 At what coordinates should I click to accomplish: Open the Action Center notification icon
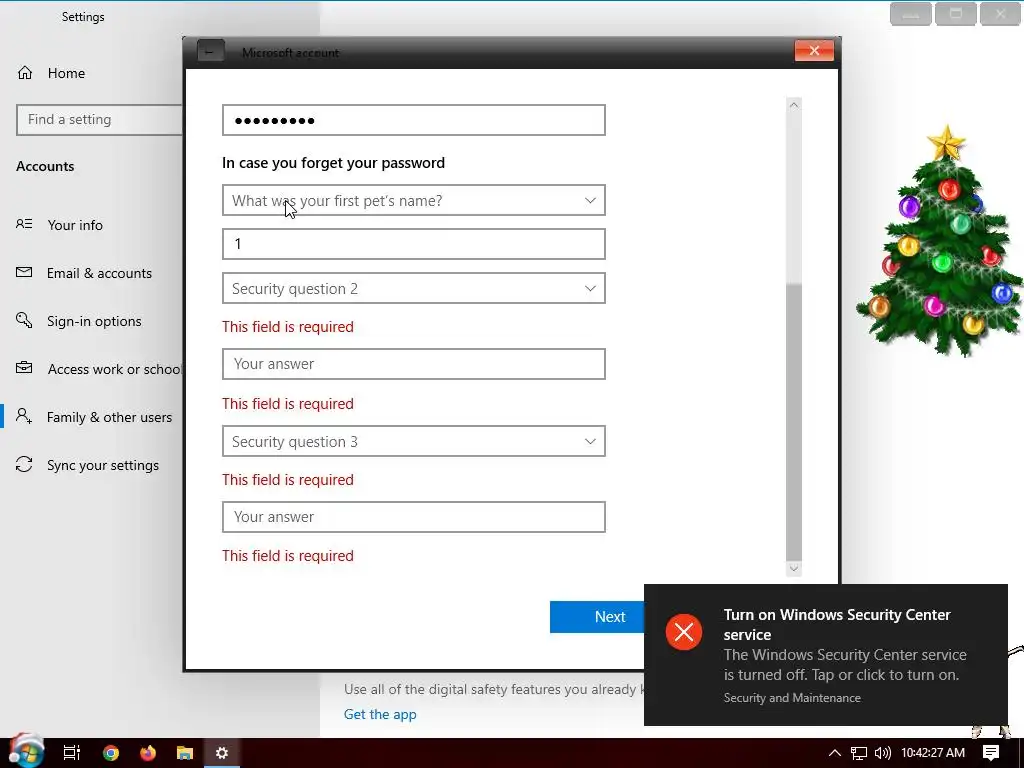click(991, 753)
